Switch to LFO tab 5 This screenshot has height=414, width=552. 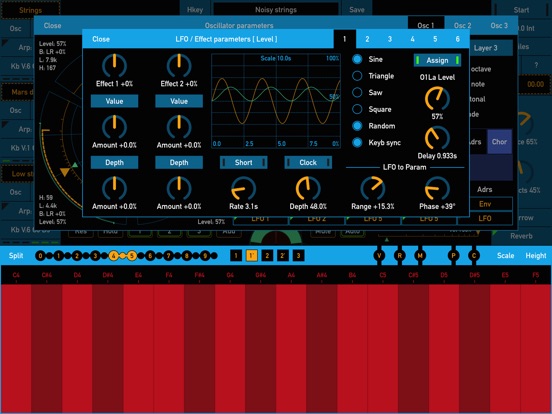click(x=435, y=39)
